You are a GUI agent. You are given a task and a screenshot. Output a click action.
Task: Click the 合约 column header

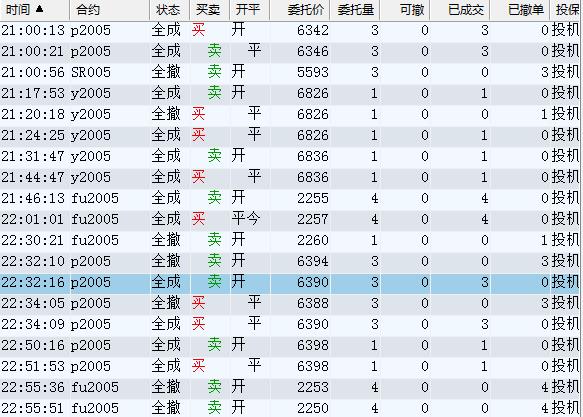tap(109, 10)
